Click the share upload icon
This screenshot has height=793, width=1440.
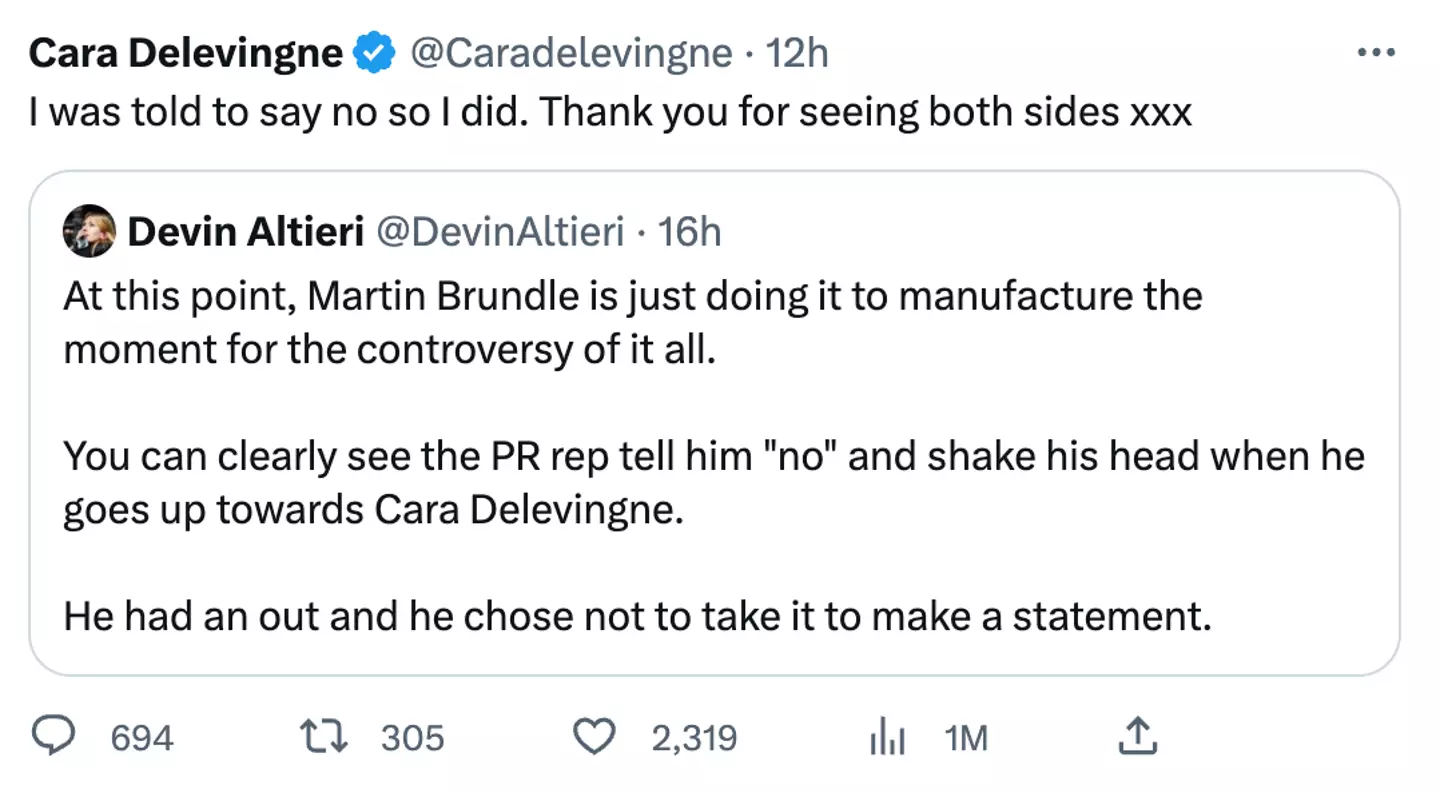pos(1137,738)
